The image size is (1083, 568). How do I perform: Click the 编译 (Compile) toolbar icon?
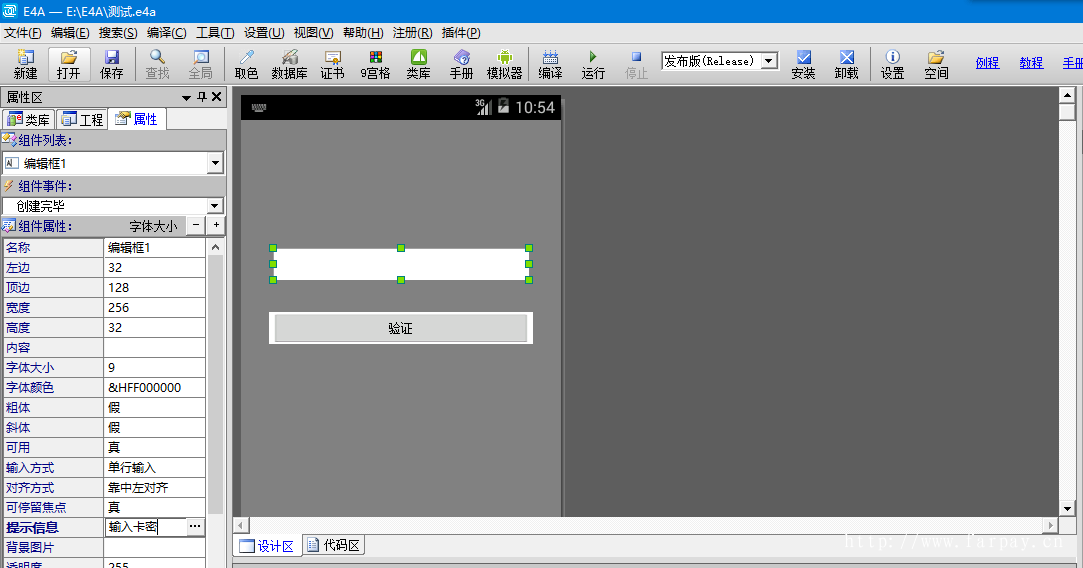550,64
